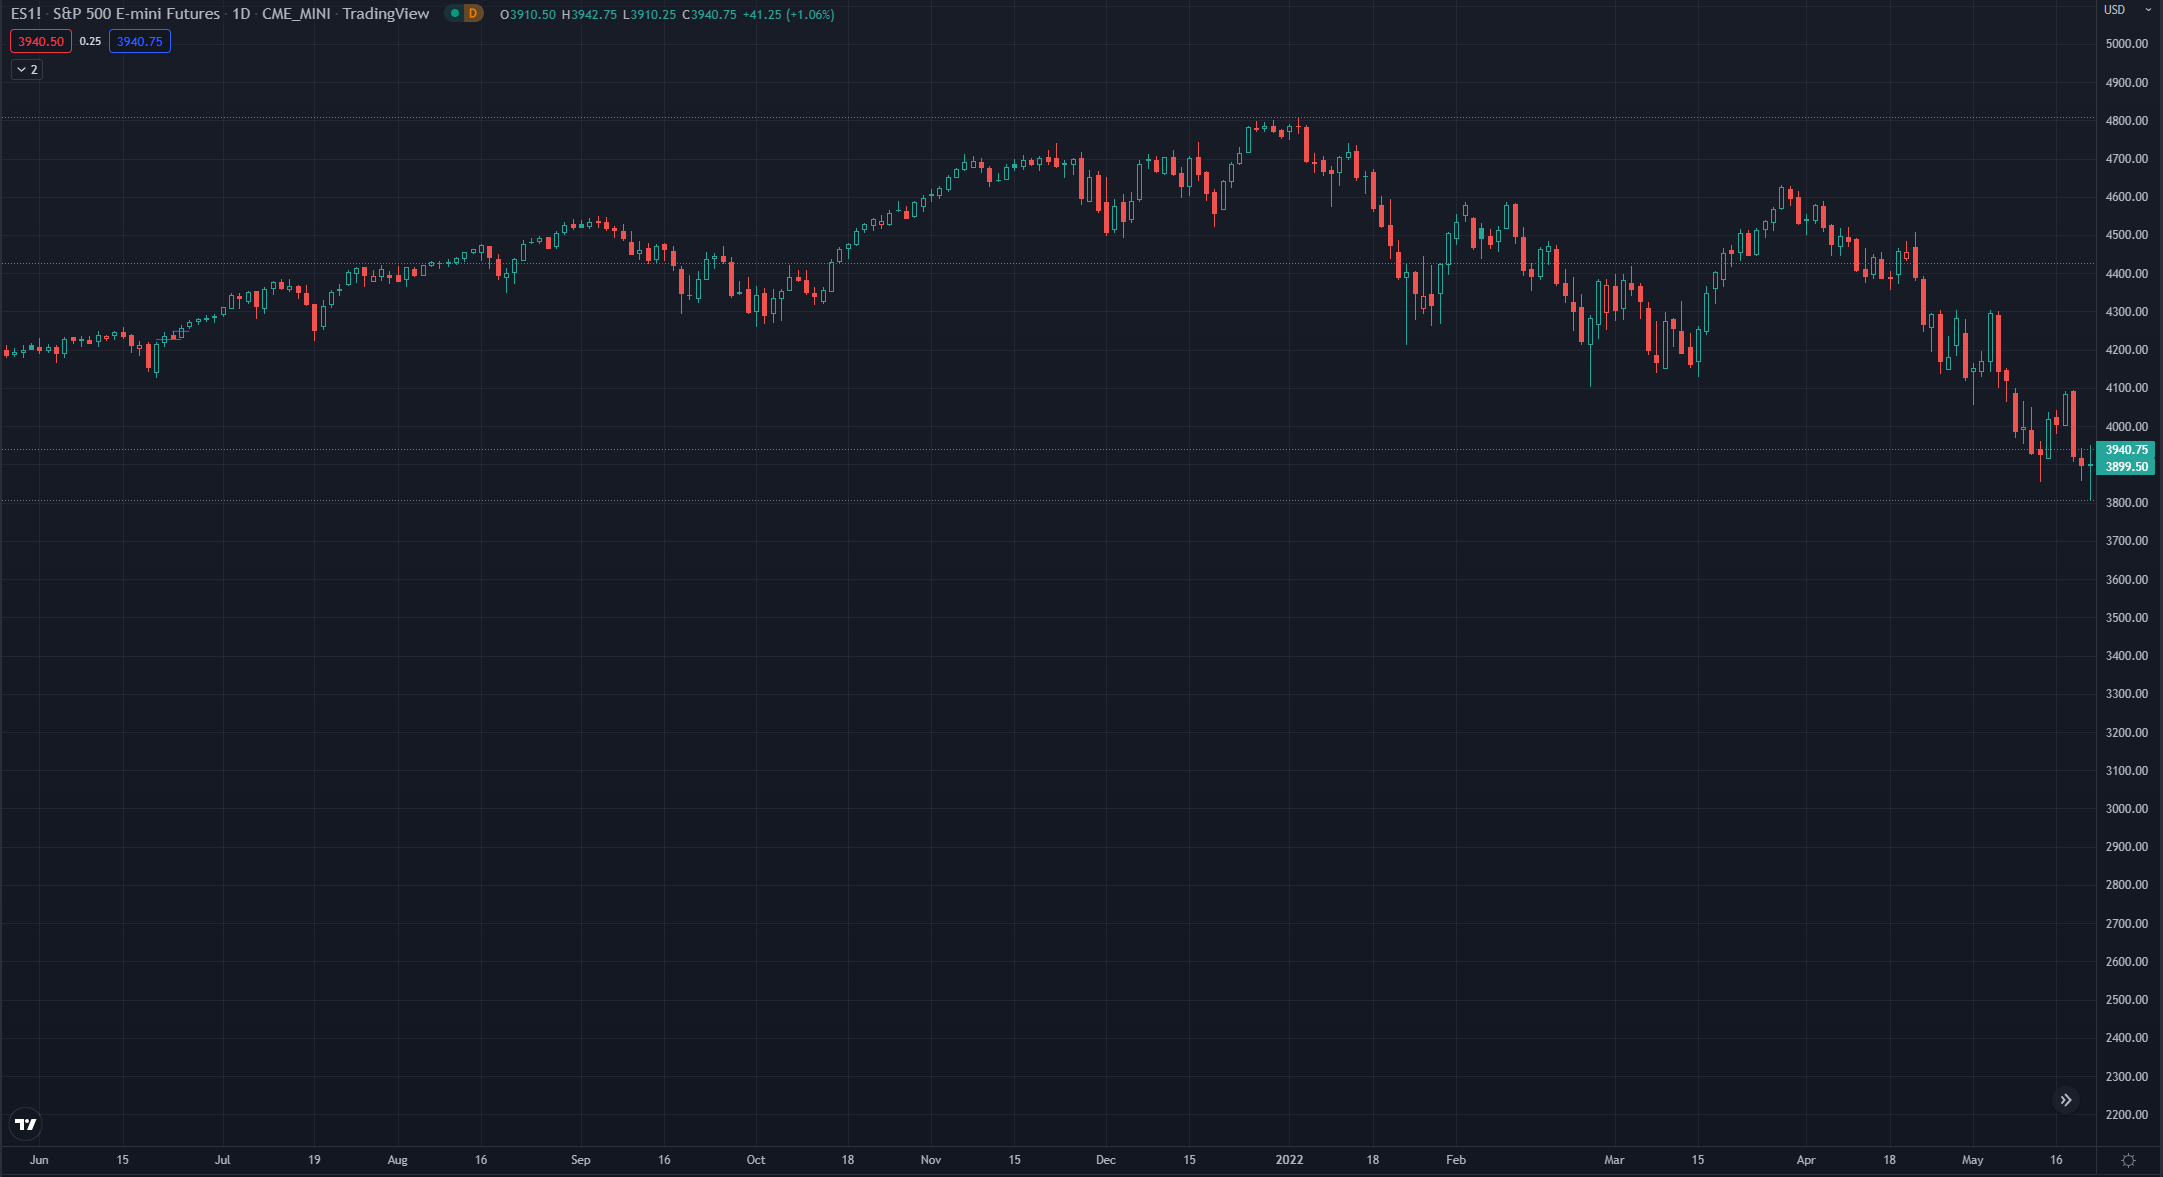Screen dimensions: 2163x1177
Task: Click the 1D interval in chart title
Action: pos(241,14)
